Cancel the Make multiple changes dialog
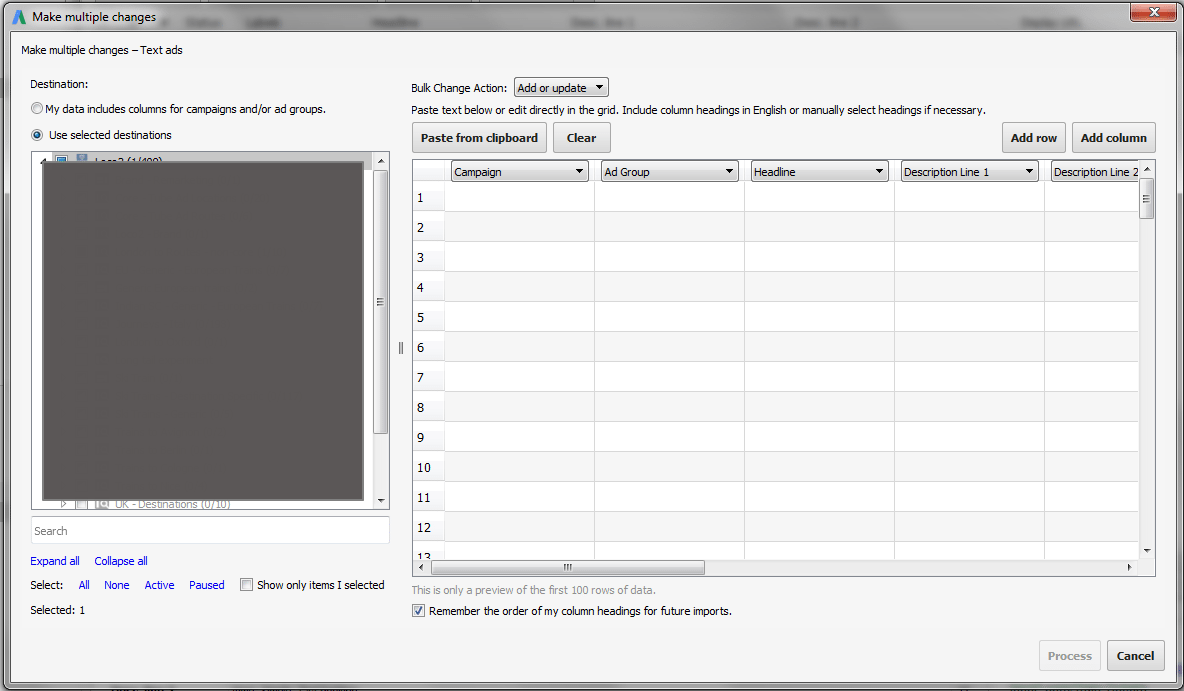 (1135, 655)
